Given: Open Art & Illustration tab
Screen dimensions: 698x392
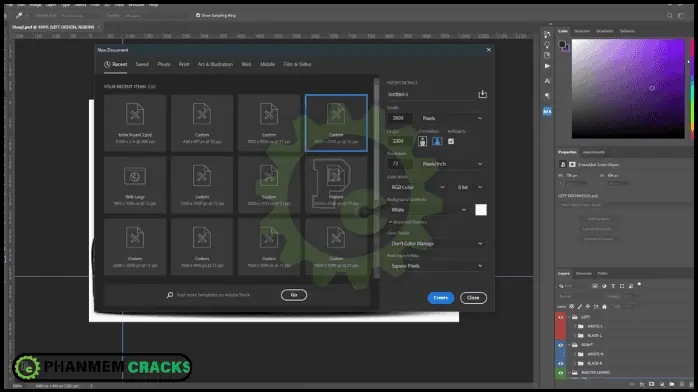Looking at the screenshot, I should click(215, 64).
